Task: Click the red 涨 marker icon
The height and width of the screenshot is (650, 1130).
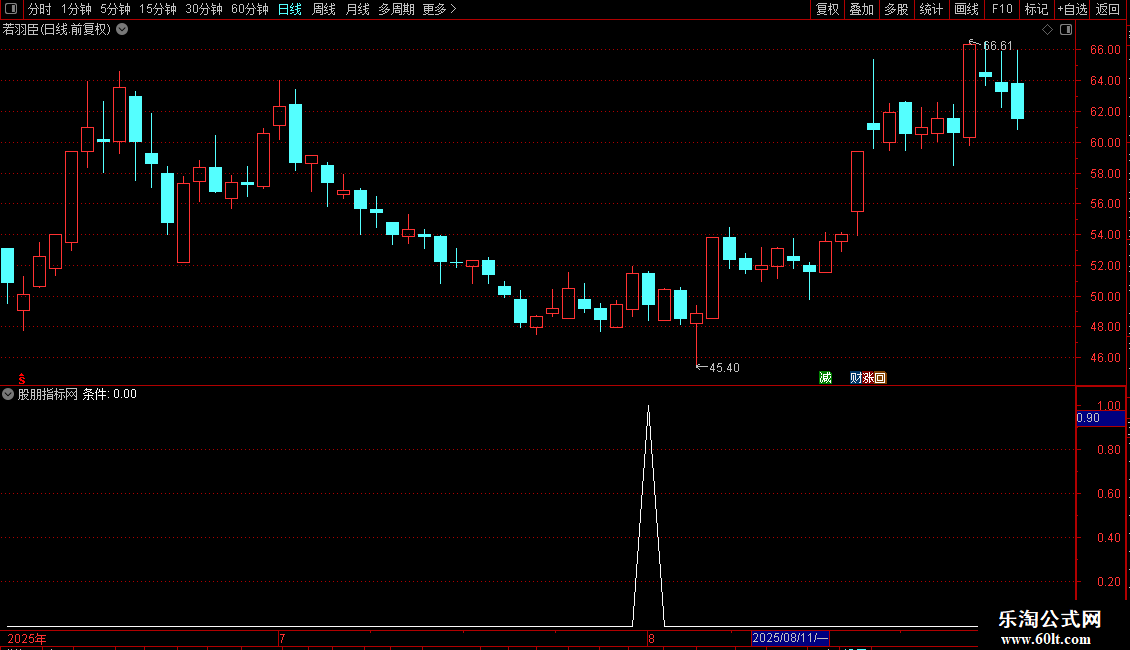Action: 868,378
